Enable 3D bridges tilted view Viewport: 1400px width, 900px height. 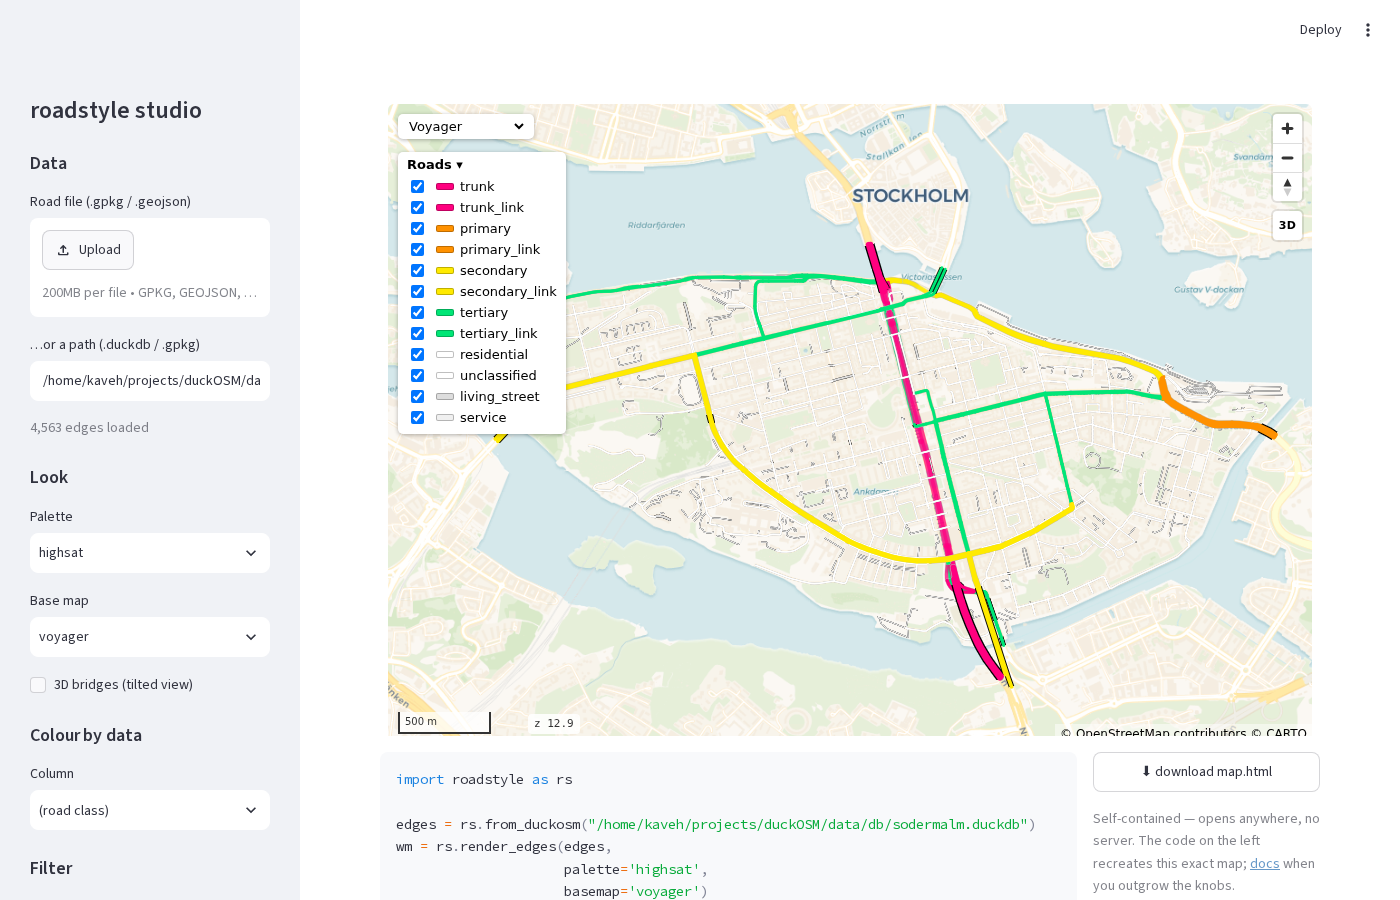(x=38, y=685)
